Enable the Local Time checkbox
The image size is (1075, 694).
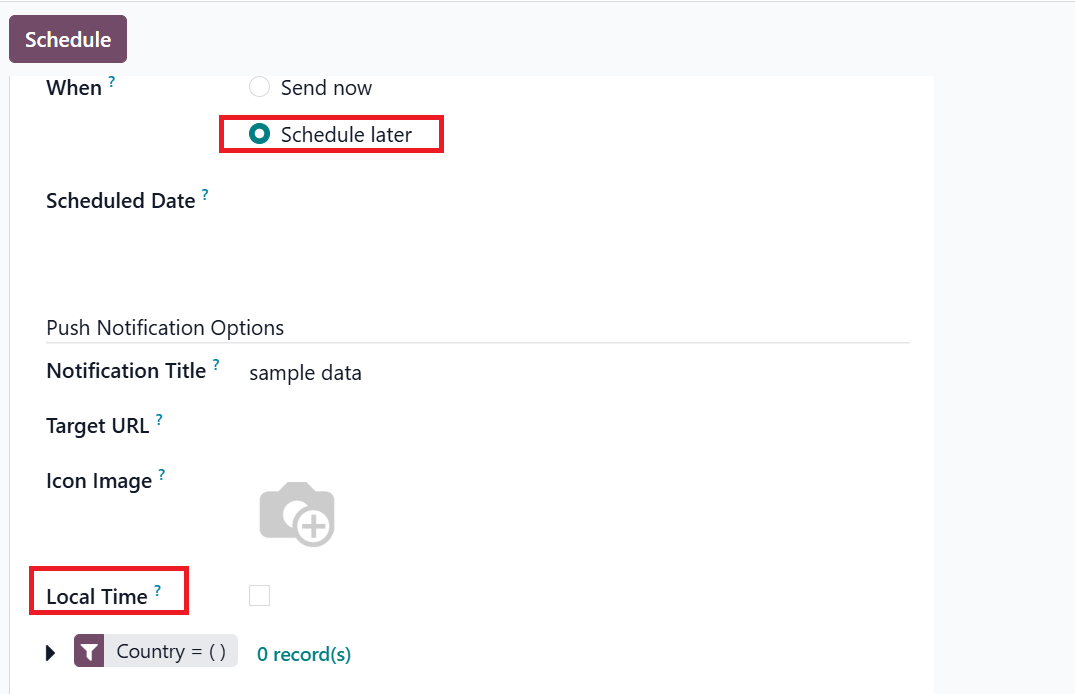point(260,596)
